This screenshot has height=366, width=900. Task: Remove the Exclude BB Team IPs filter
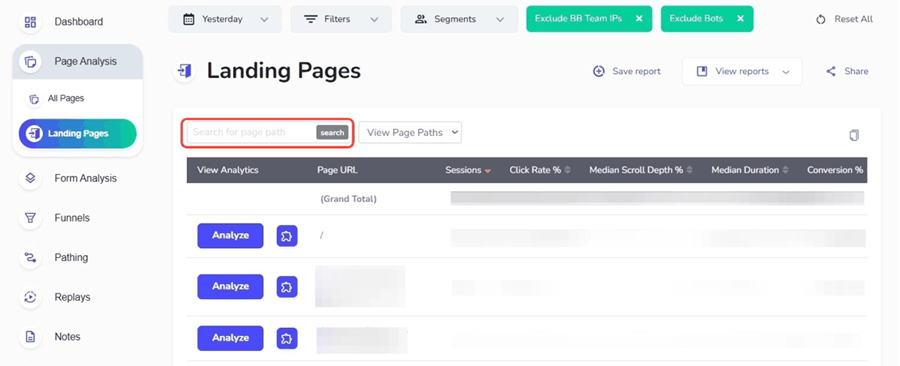click(639, 19)
